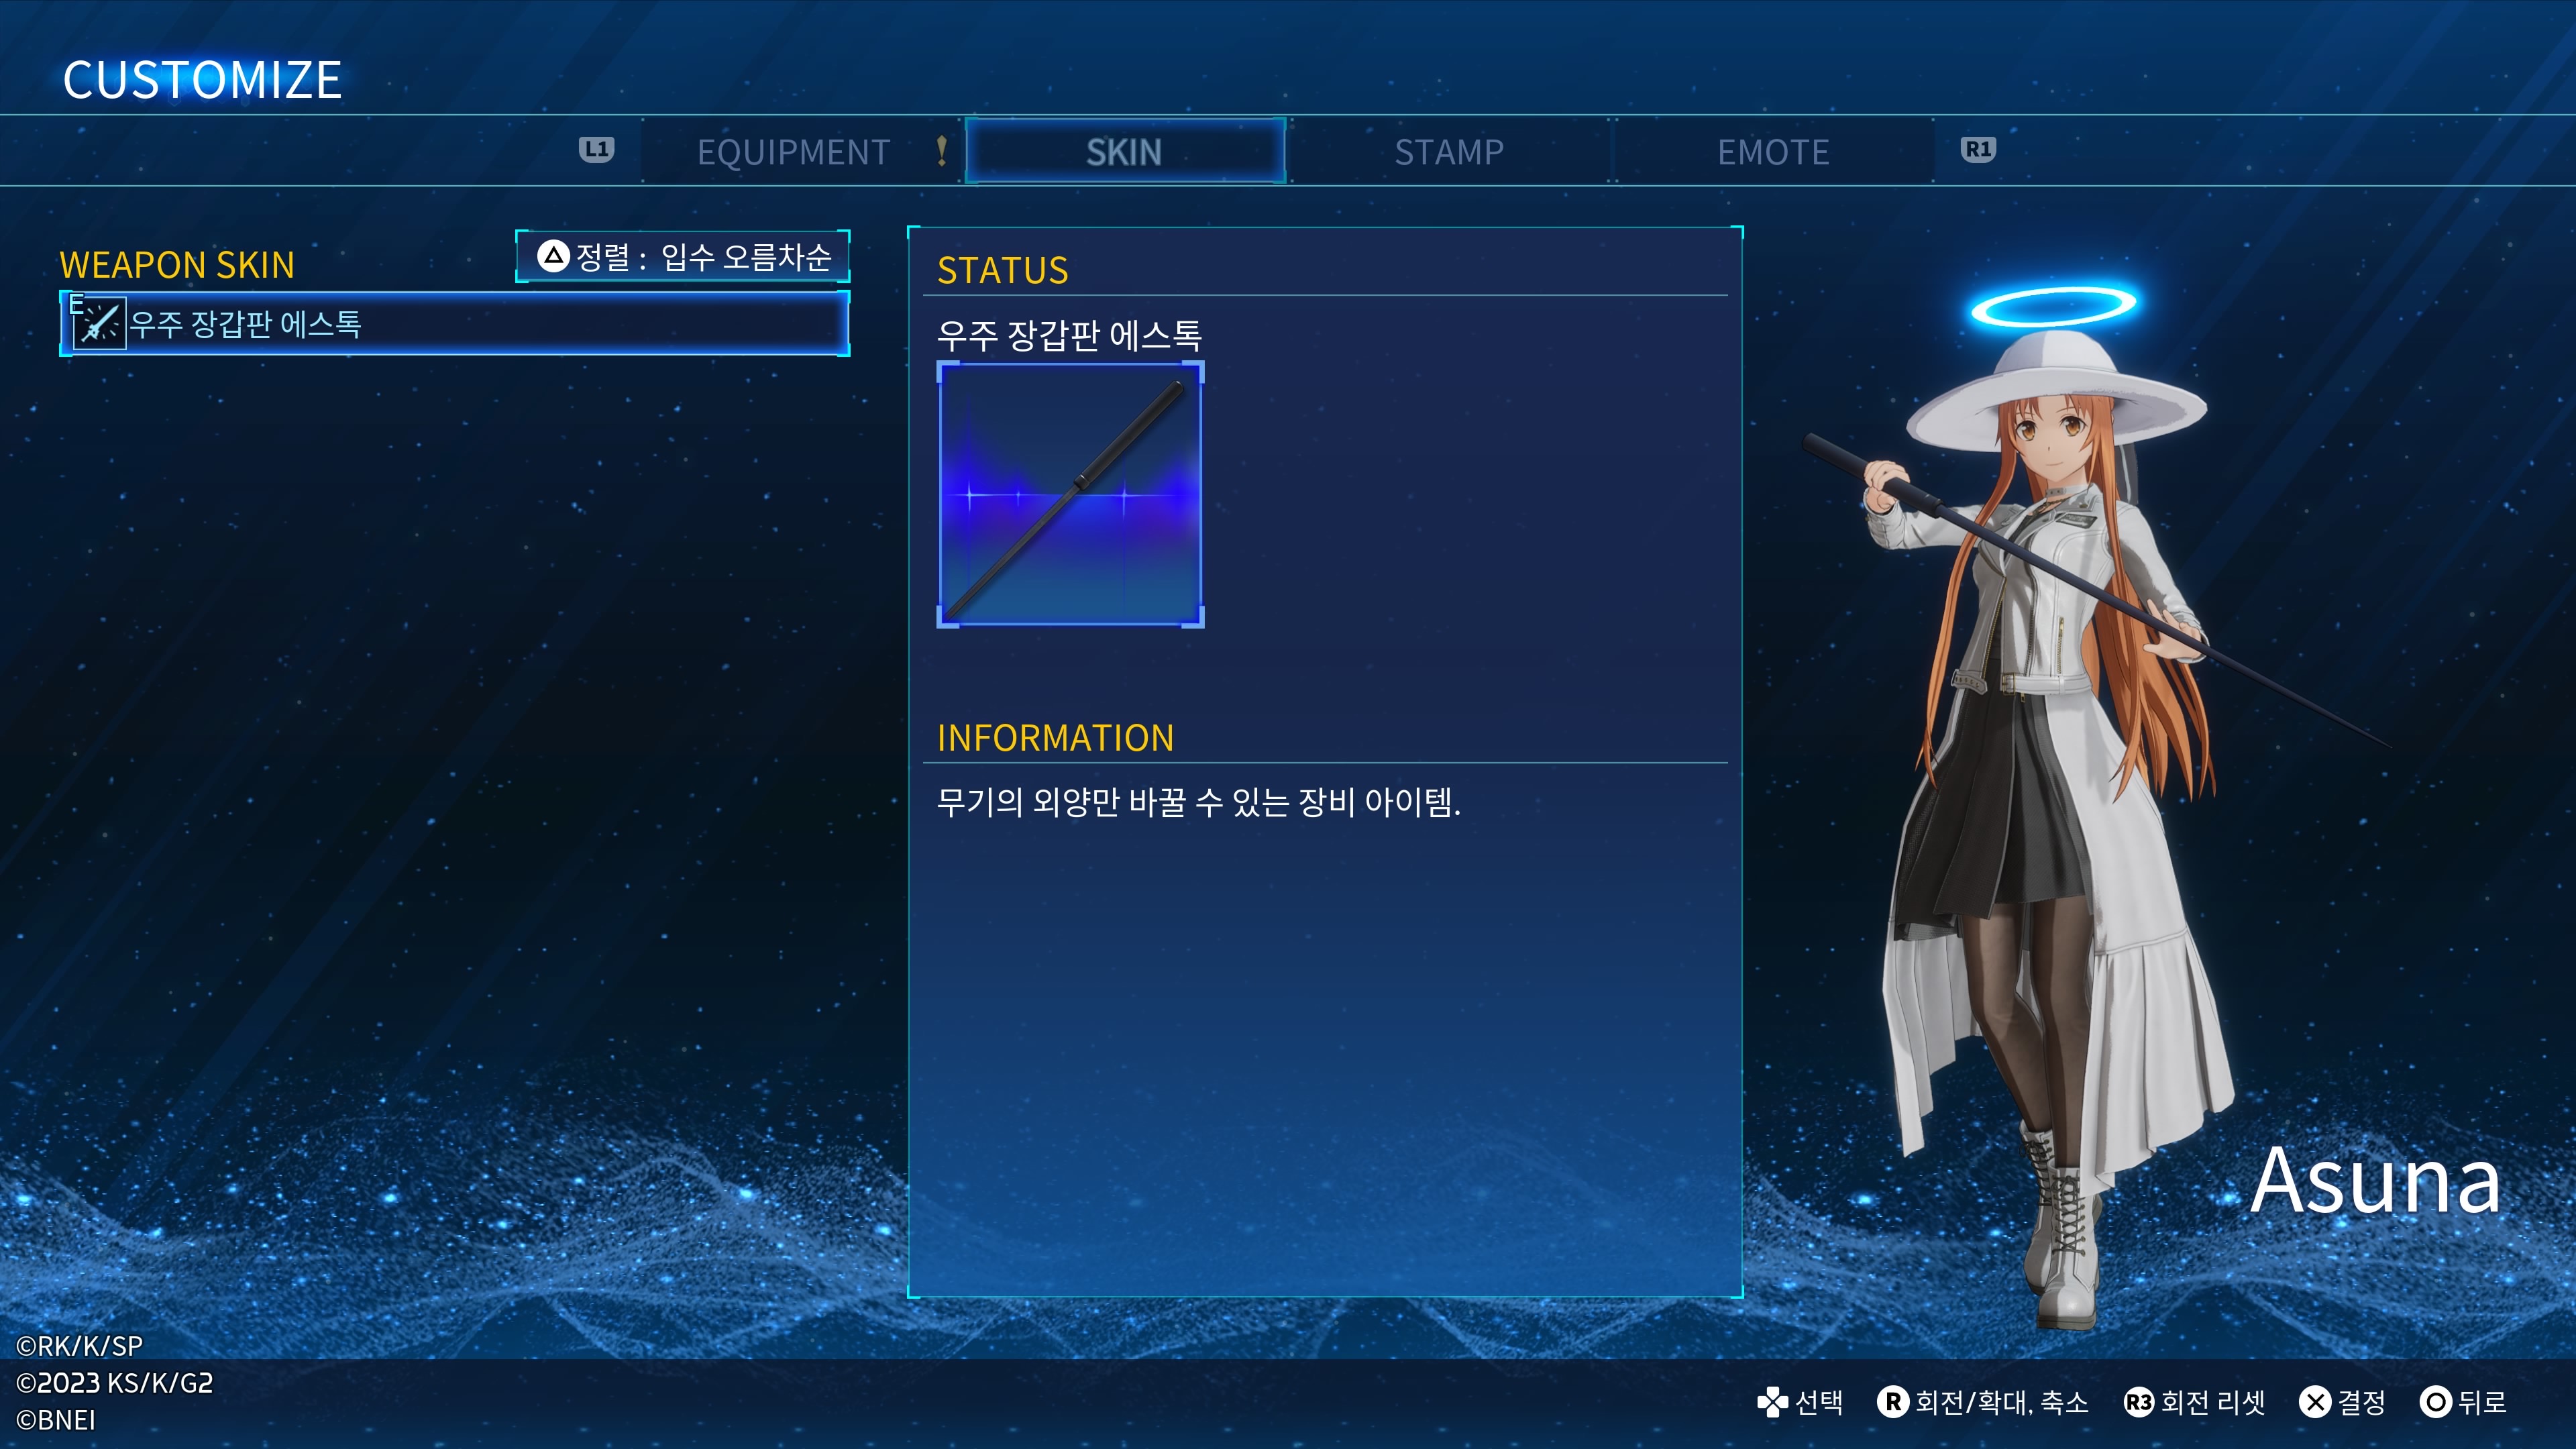Screen dimensions: 2576x1449
Task: Click the EQUIPMENT exclamation alert icon
Action: (941, 151)
